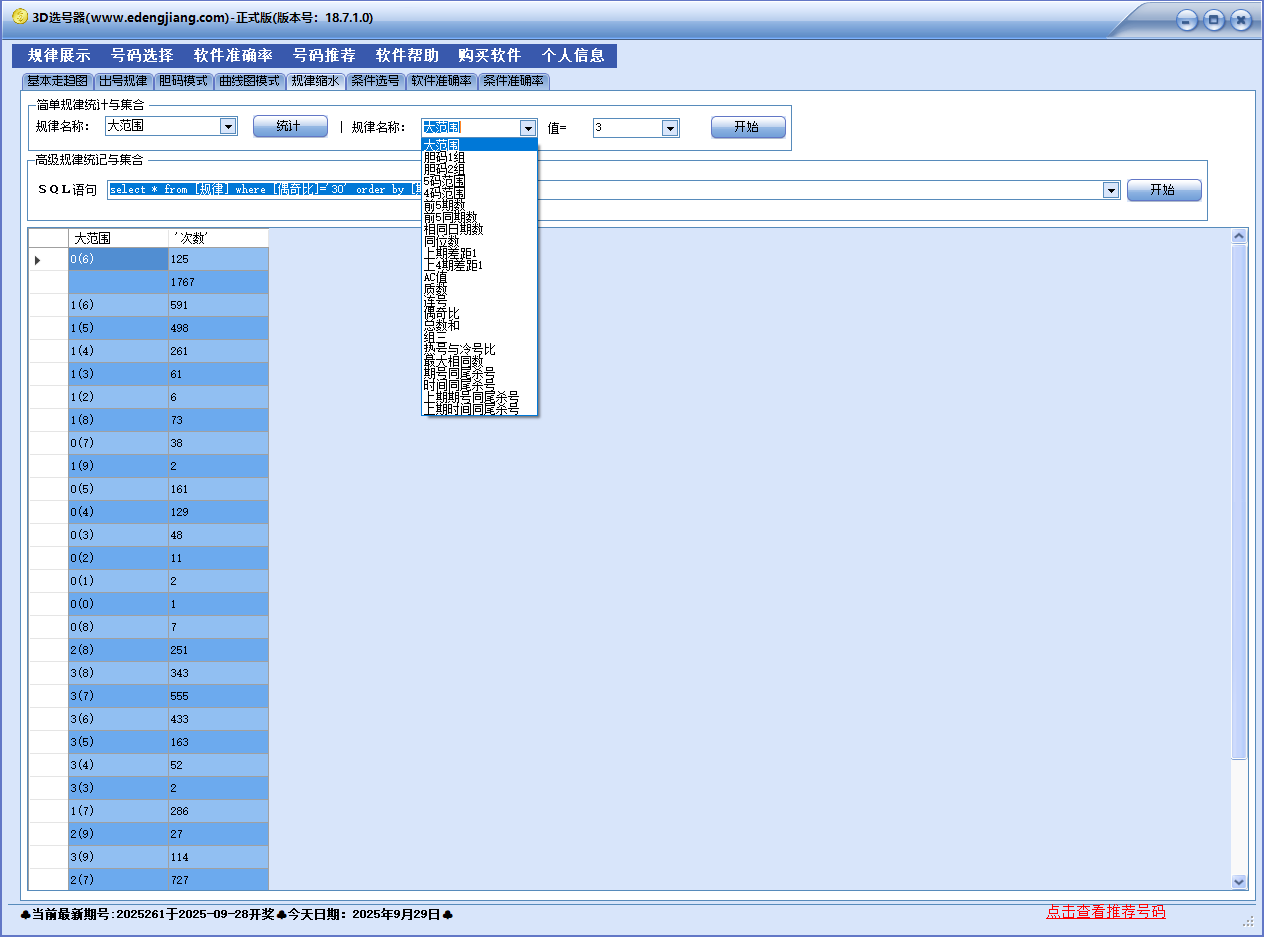Expand the SQL语句 combo box arrow
The height and width of the screenshot is (937, 1264).
[1110, 190]
